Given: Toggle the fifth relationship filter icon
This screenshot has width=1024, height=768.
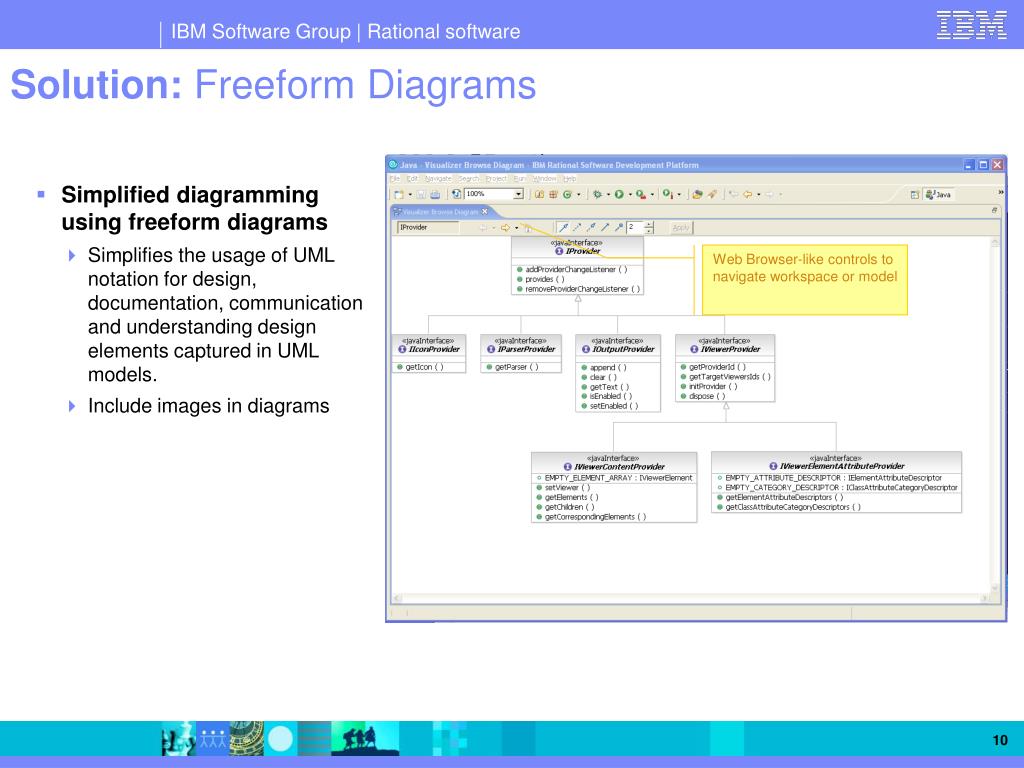Looking at the screenshot, I should click(x=618, y=227).
